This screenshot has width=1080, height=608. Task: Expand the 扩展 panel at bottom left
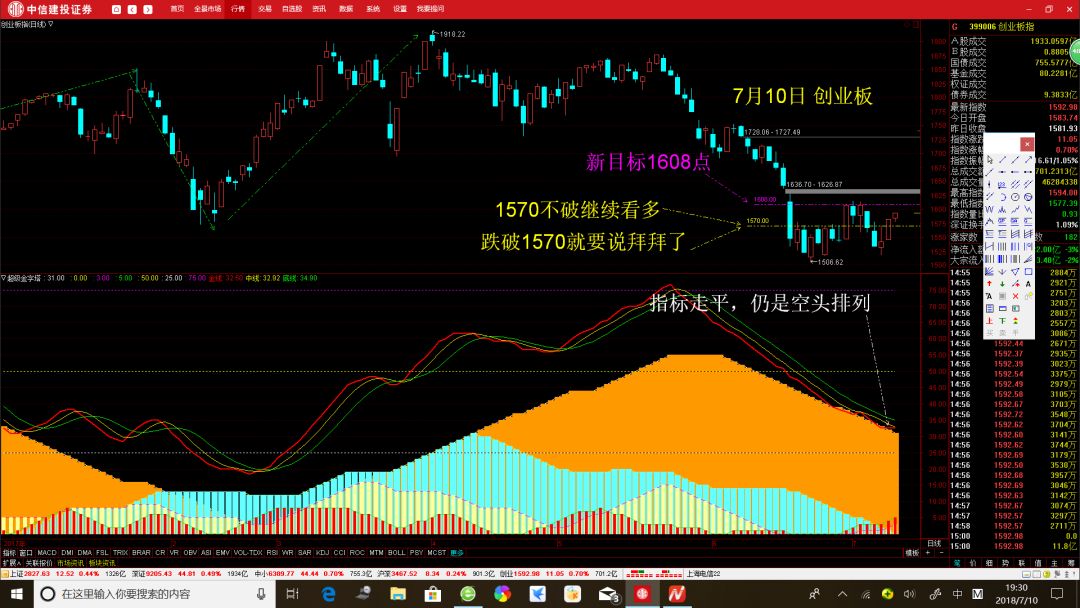click(x=10, y=562)
